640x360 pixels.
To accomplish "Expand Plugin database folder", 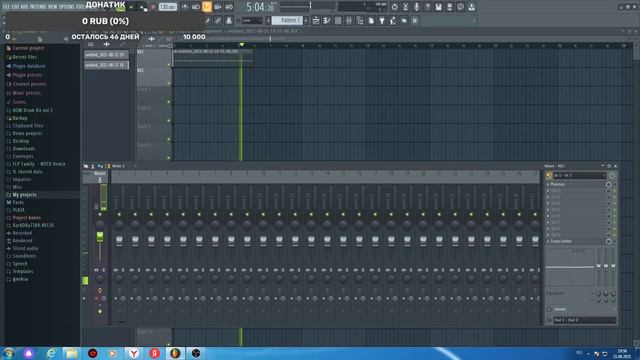I will pos(29,66).
